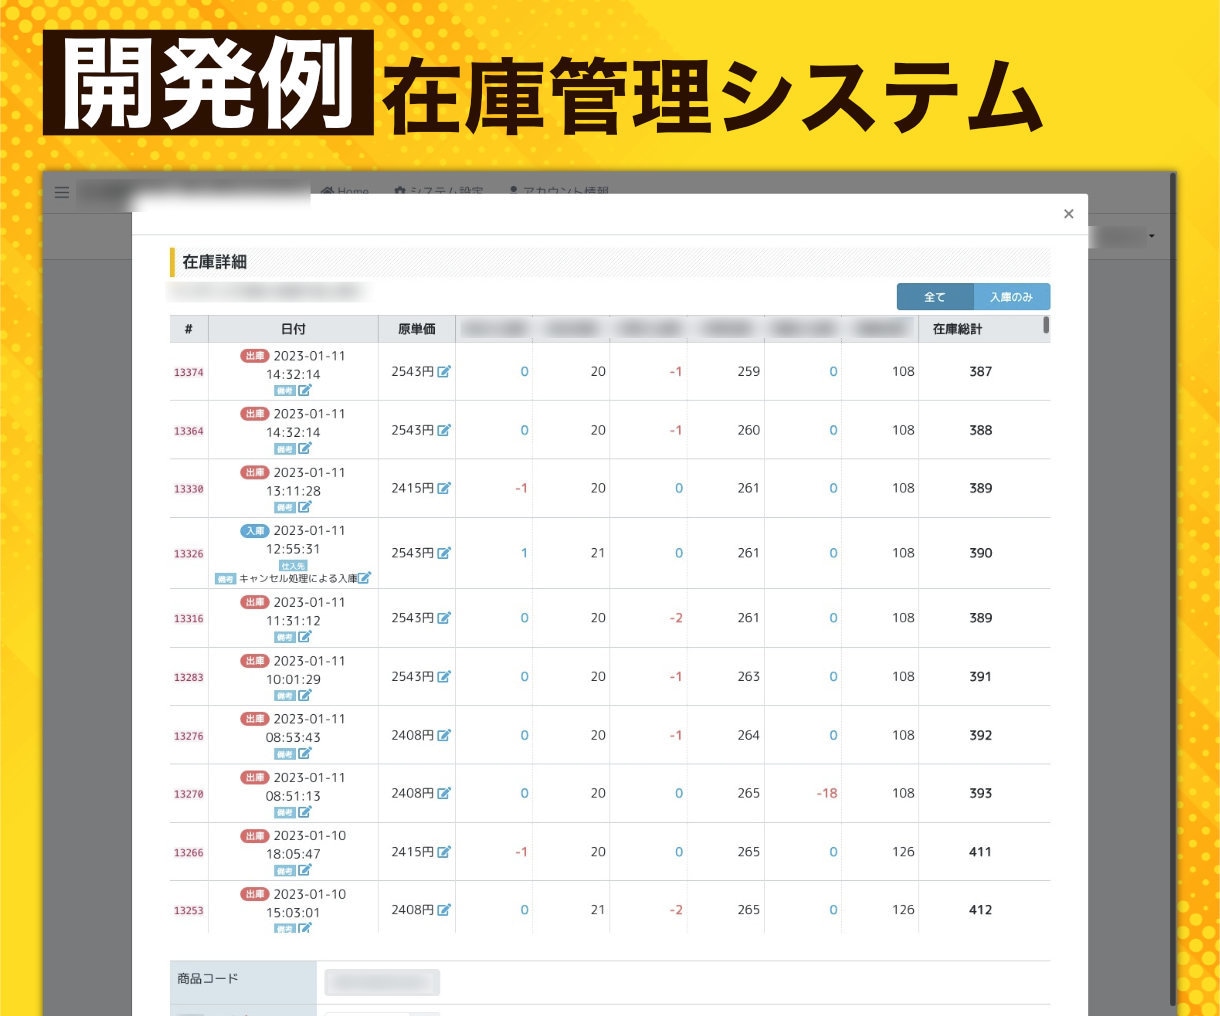This screenshot has height=1016, width=1220.
Task: Edit the 備考 note for row 13283
Action: 305,695
